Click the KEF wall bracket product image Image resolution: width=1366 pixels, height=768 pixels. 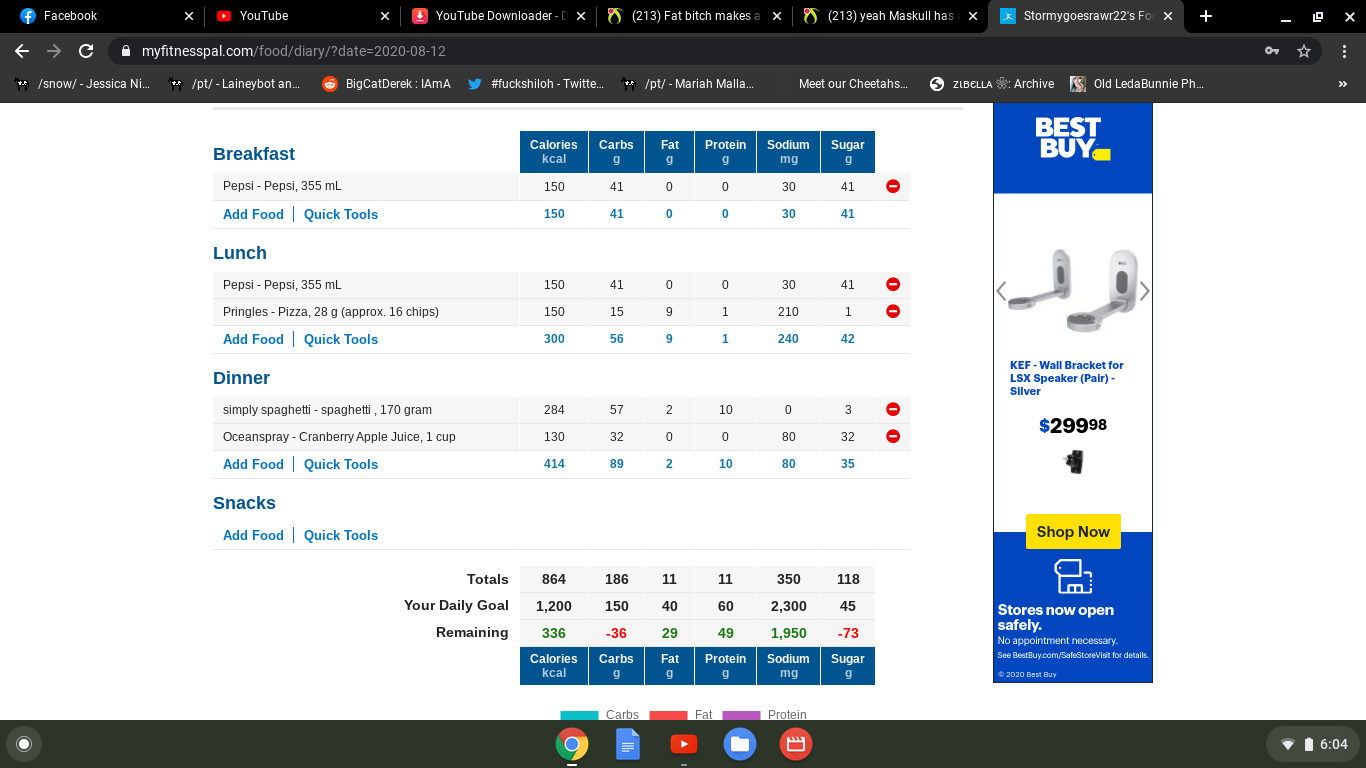tap(1073, 290)
